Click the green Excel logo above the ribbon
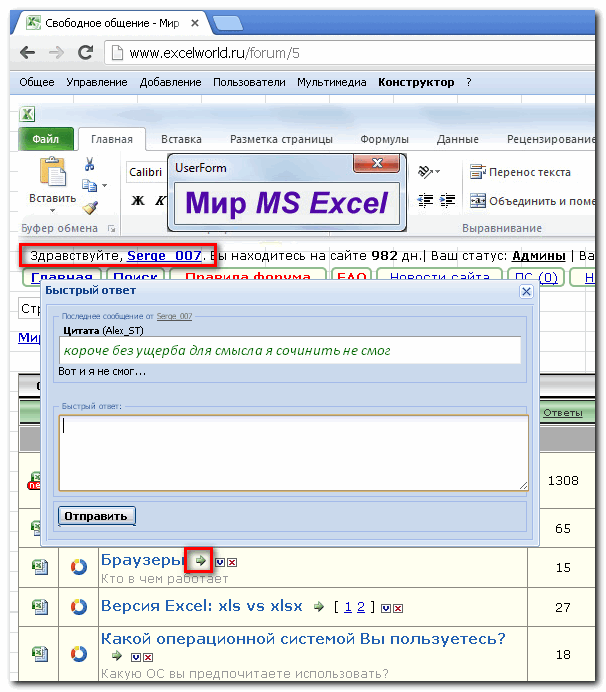Image resolution: width=606 pixels, height=692 pixels. (27, 114)
